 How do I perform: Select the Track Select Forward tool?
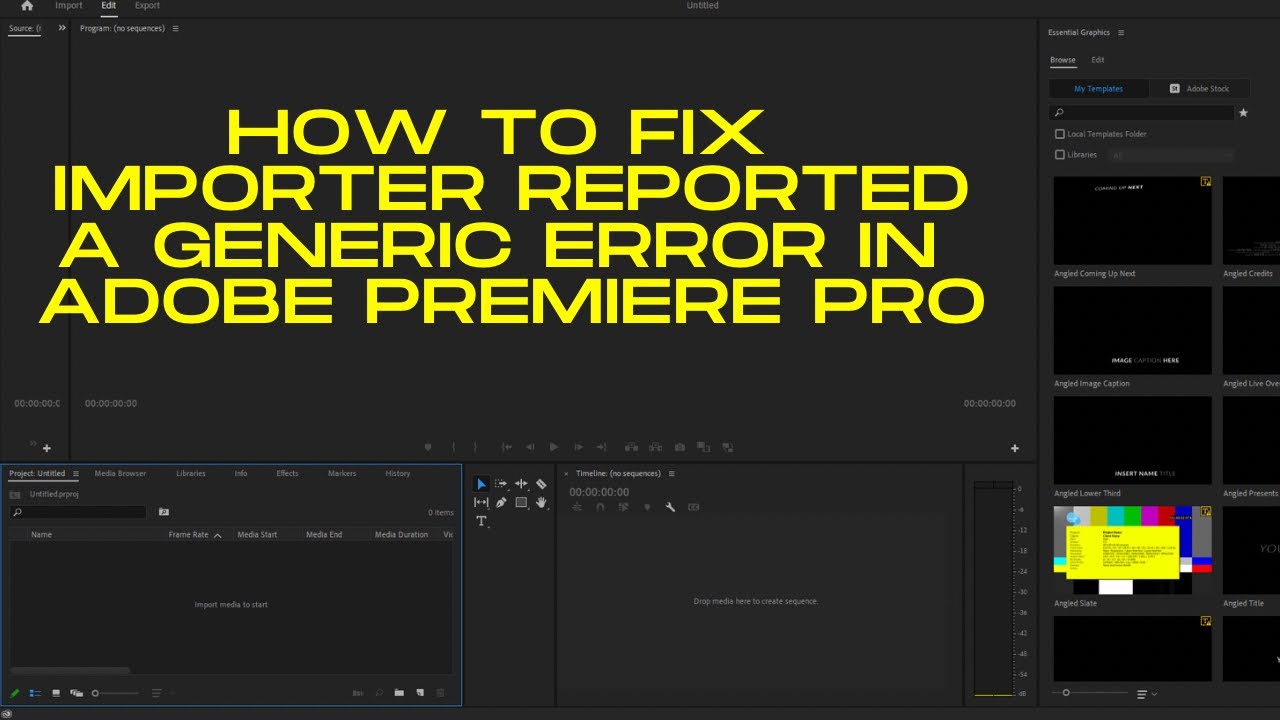[x=501, y=484]
